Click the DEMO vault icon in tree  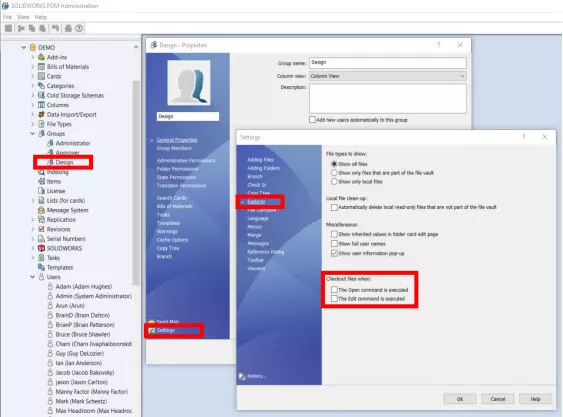click(33, 47)
